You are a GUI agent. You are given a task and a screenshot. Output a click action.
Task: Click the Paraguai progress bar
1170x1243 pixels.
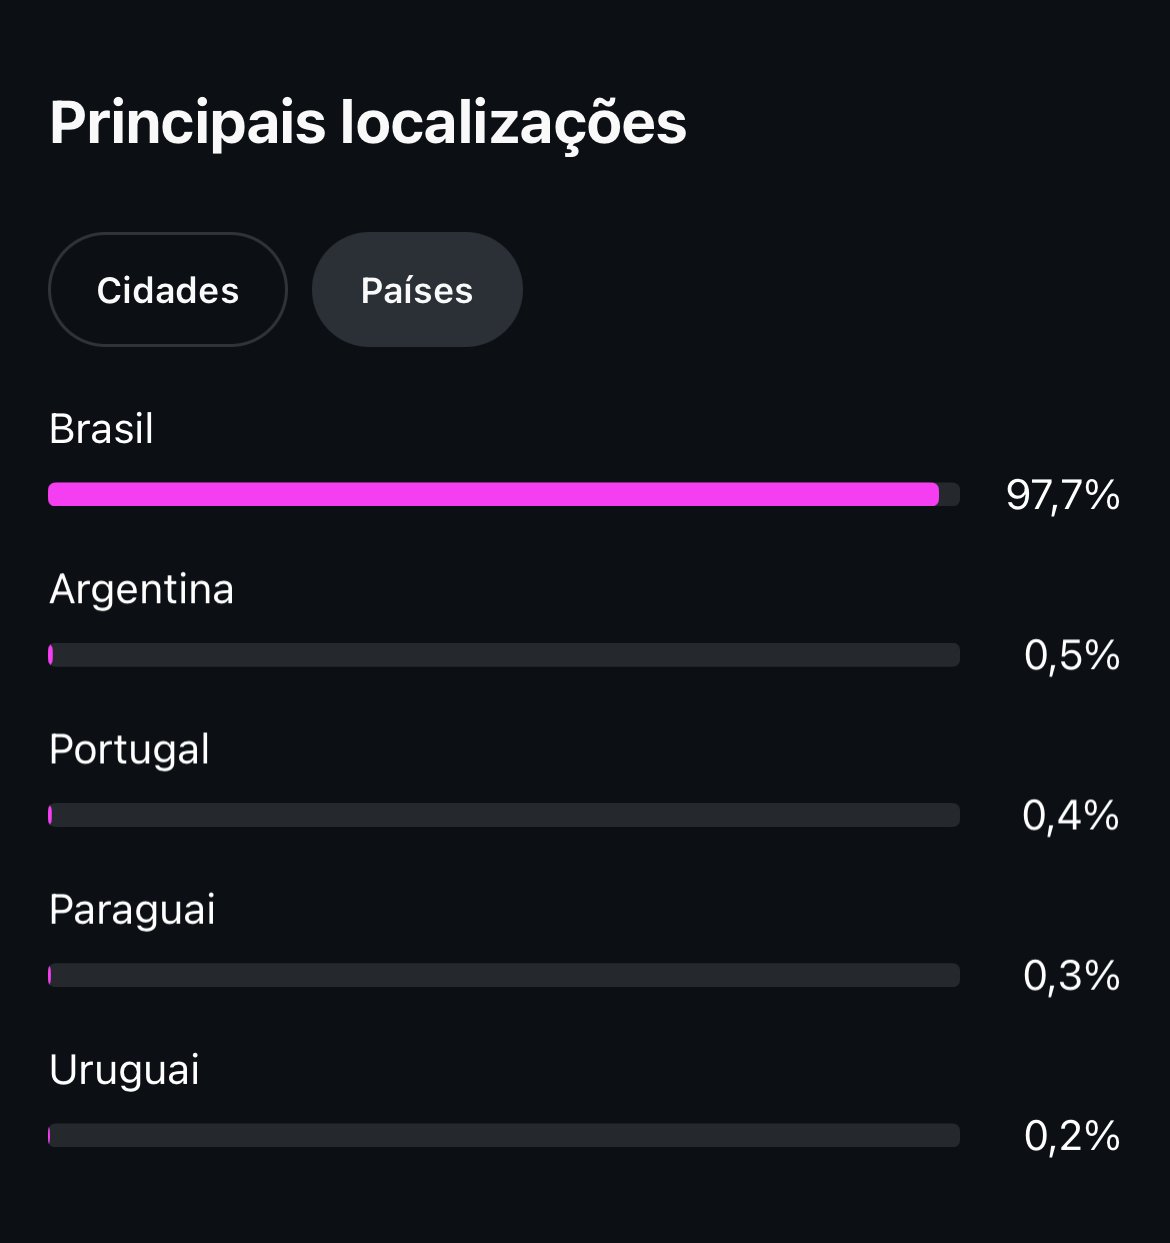click(x=504, y=975)
